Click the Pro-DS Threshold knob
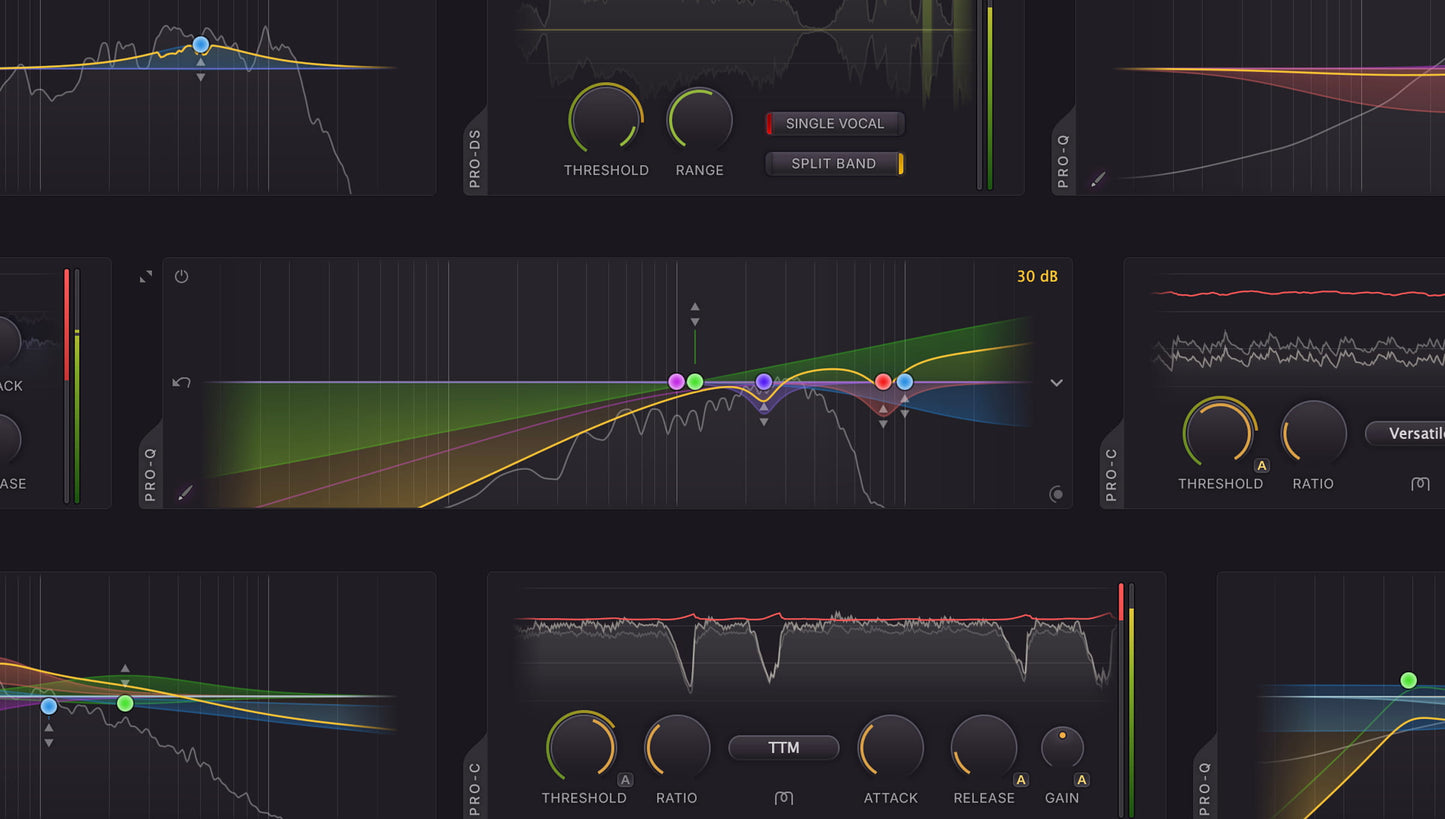Viewport: 1445px width, 819px height. point(605,118)
